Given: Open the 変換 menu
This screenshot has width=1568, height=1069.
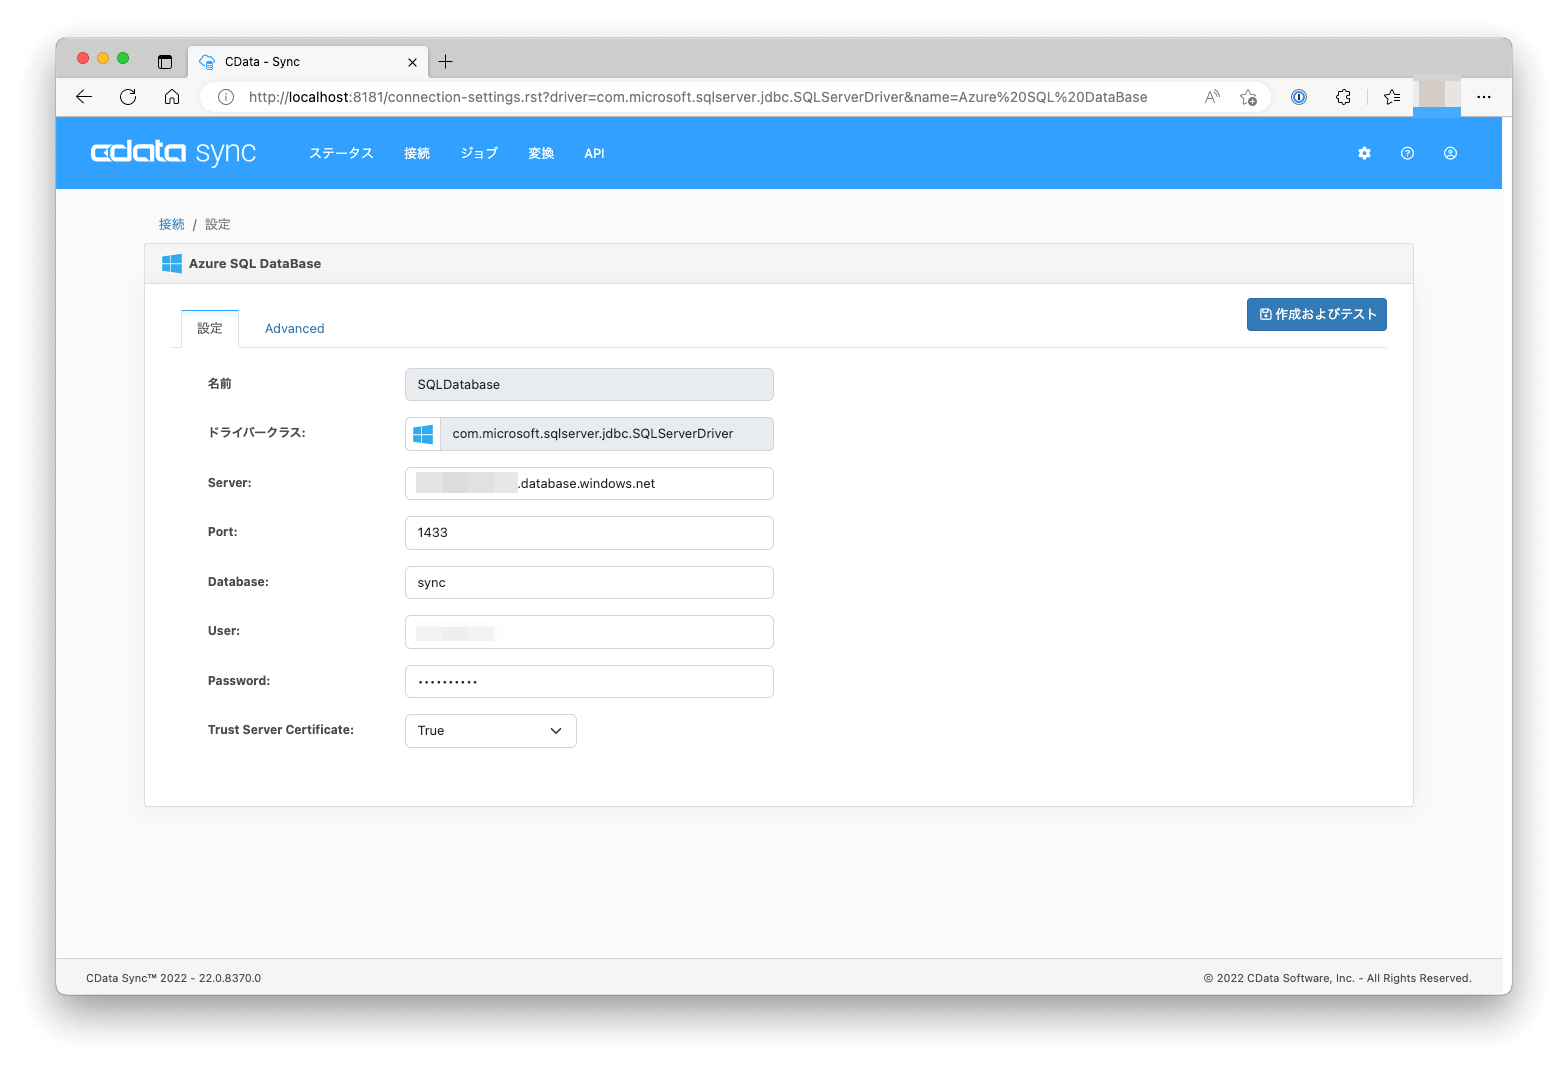Looking at the screenshot, I should click(541, 153).
